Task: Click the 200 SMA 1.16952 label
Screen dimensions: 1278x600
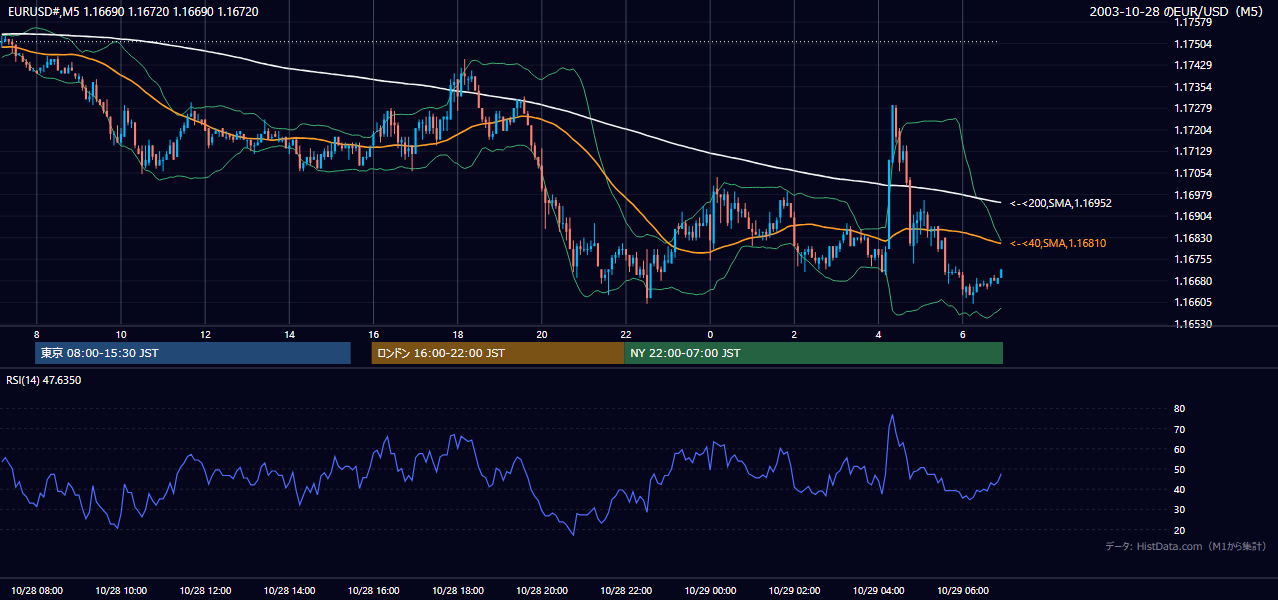Action: 1061,203
